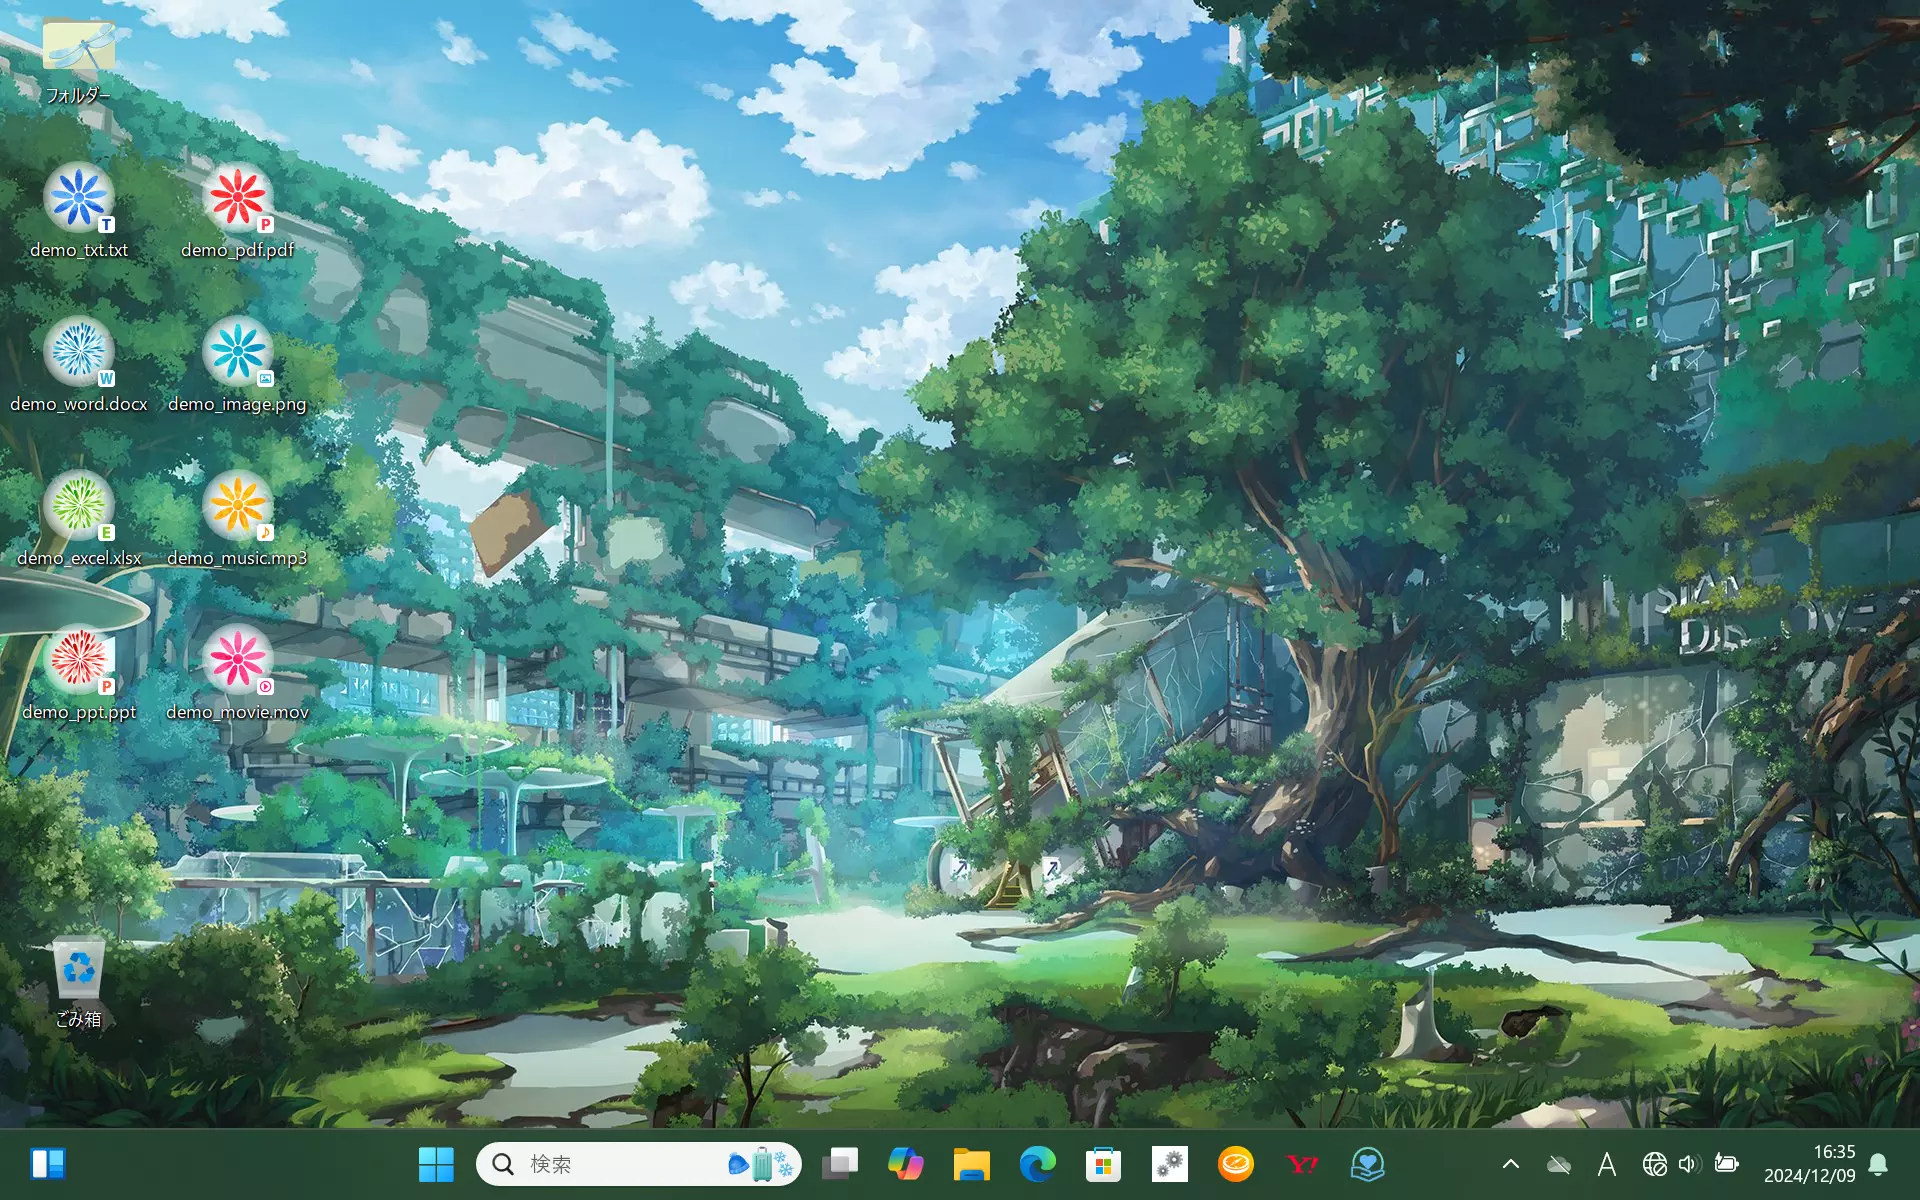Open File Explorer from the taskbar
This screenshot has height=1200, width=1920.
[x=971, y=1164]
